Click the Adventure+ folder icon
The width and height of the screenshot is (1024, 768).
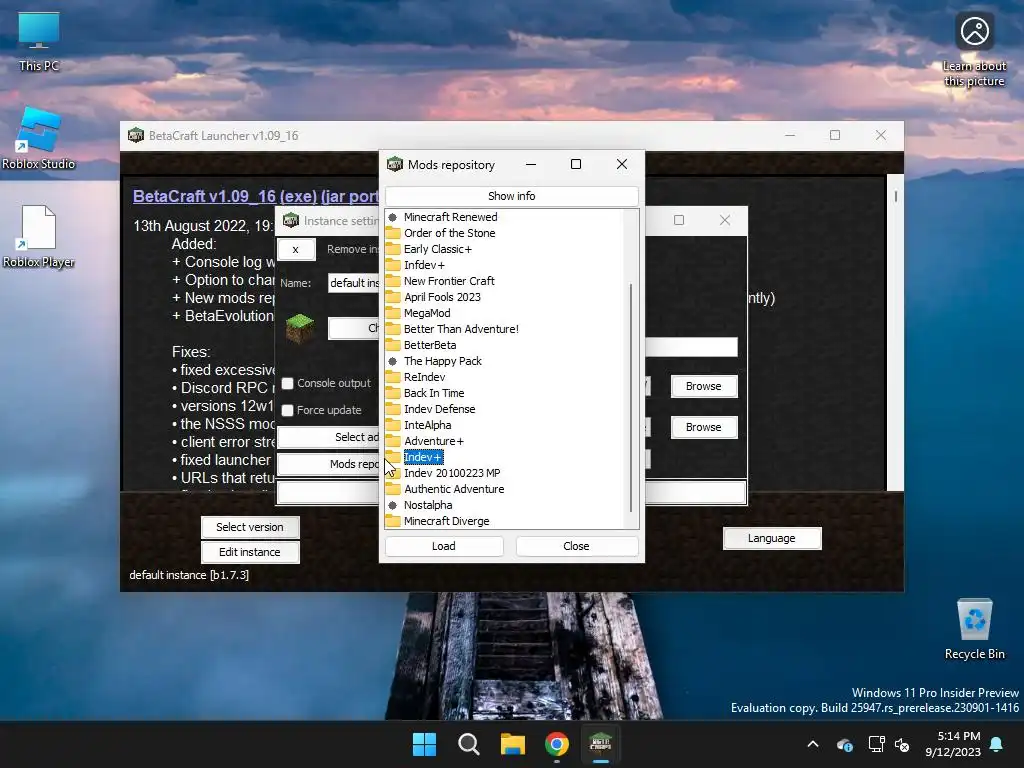point(392,441)
